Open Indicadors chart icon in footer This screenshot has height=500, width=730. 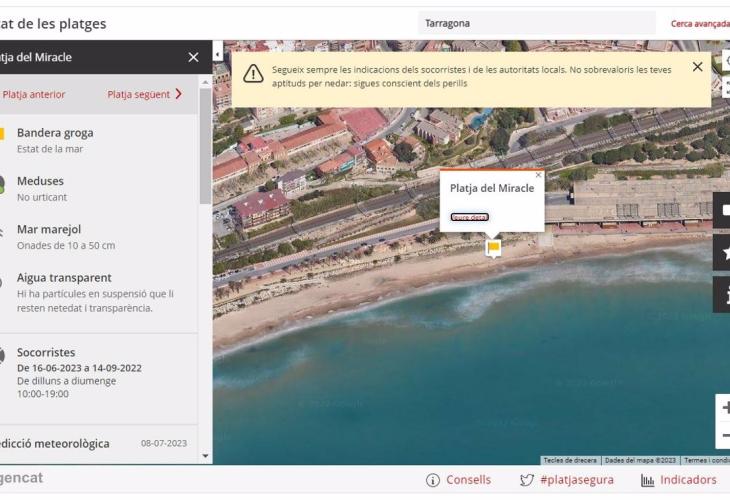(x=647, y=480)
